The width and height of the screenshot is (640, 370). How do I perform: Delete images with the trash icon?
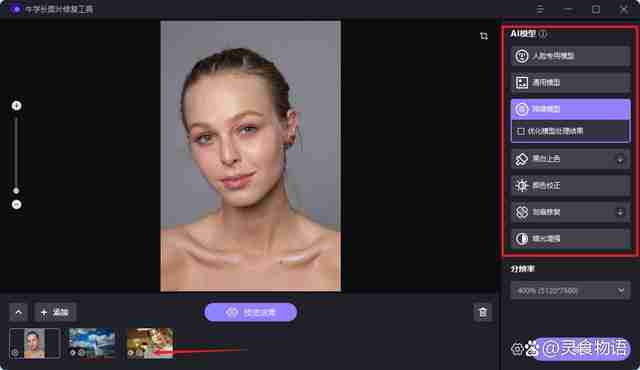coord(483,312)
